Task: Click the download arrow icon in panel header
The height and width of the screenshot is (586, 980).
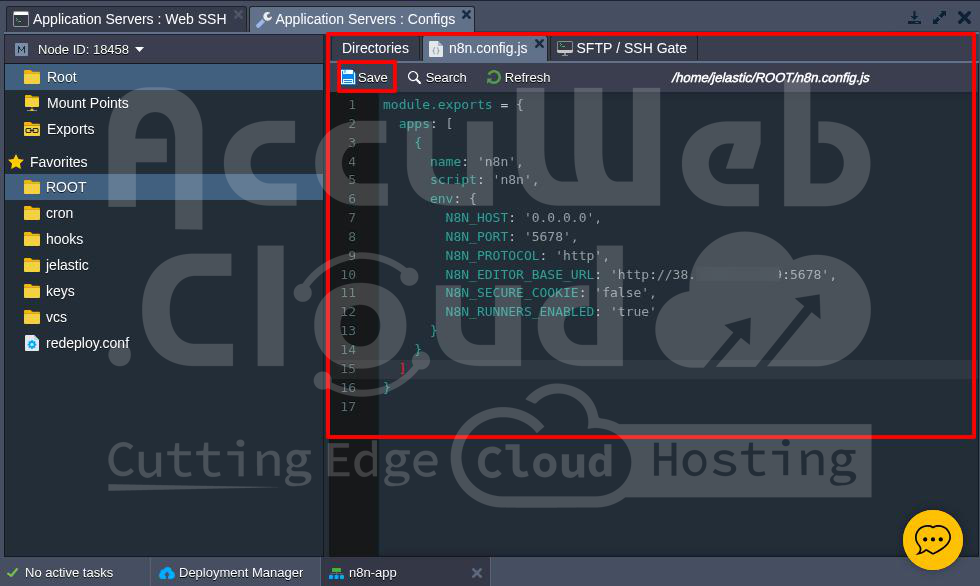Action: point(914,18)
